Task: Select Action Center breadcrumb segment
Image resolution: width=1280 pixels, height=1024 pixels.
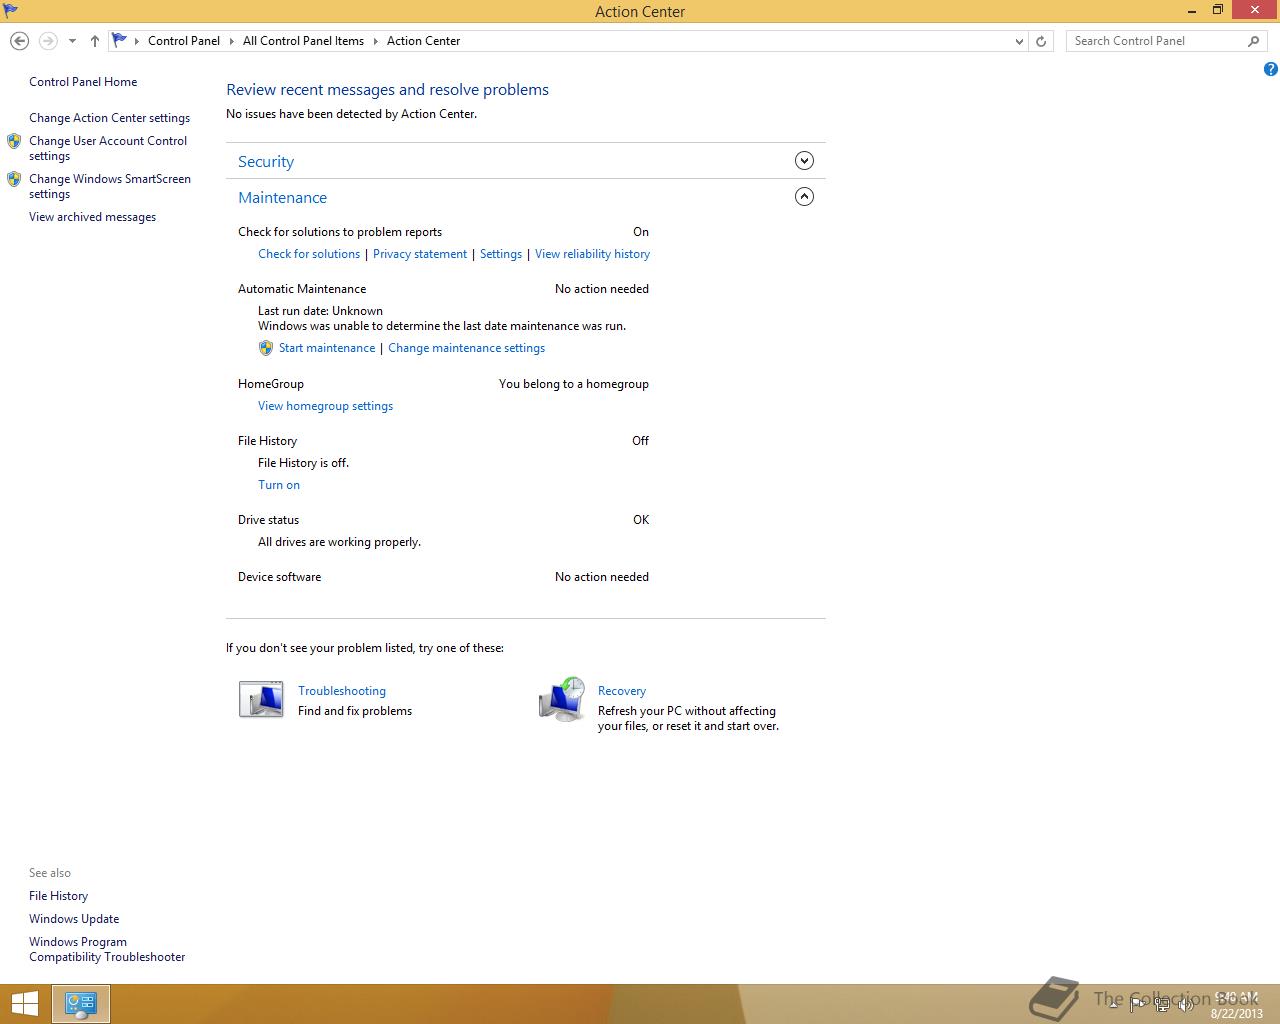Action: click(x=424, y=41)
